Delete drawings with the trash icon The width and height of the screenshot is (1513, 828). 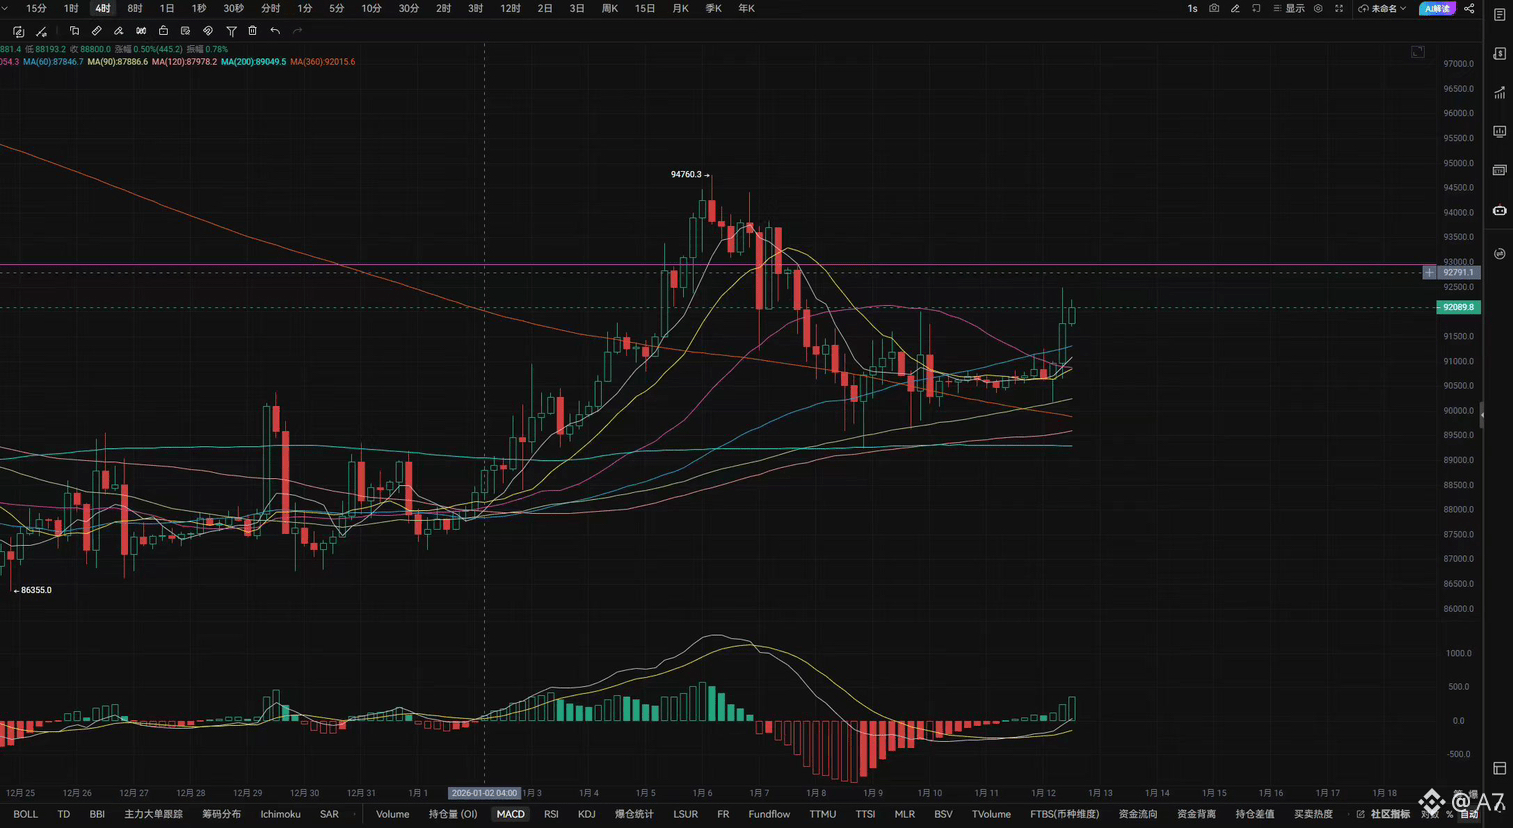click(x=253, y=31)
